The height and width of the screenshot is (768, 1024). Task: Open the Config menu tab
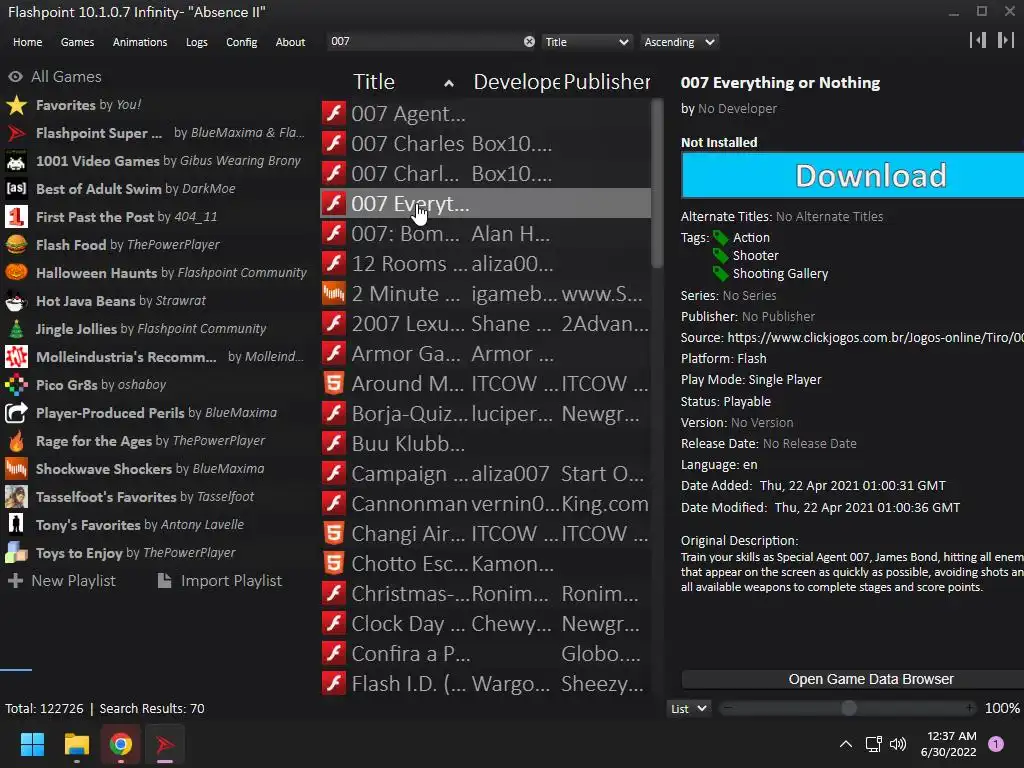(242, 42)
